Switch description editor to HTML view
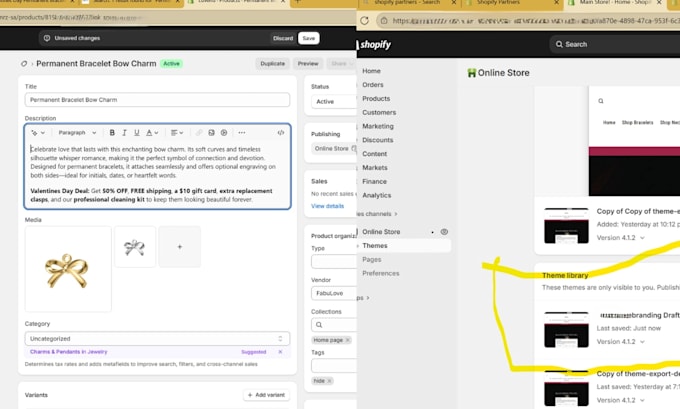The width and height of the screenshot is (680, 409). pyautogui.click(x=281, y=133)
